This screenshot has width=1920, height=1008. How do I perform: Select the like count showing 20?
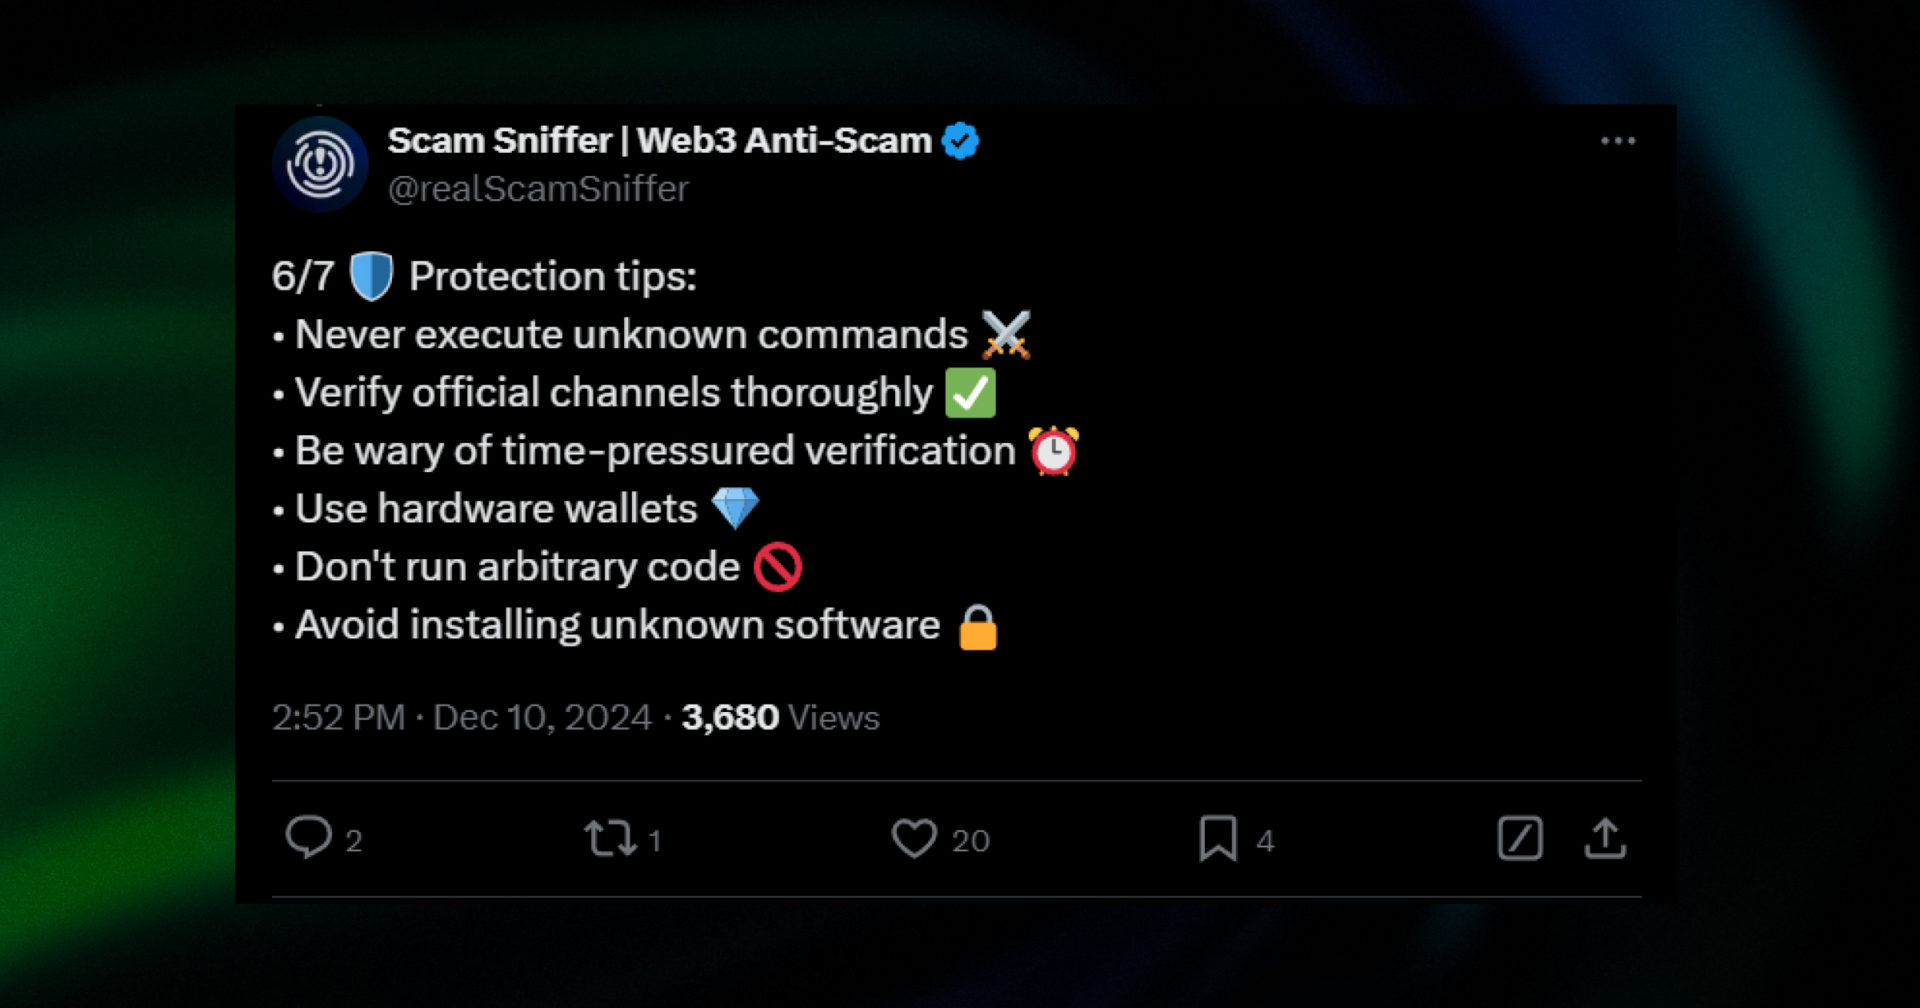coord(969,843)
